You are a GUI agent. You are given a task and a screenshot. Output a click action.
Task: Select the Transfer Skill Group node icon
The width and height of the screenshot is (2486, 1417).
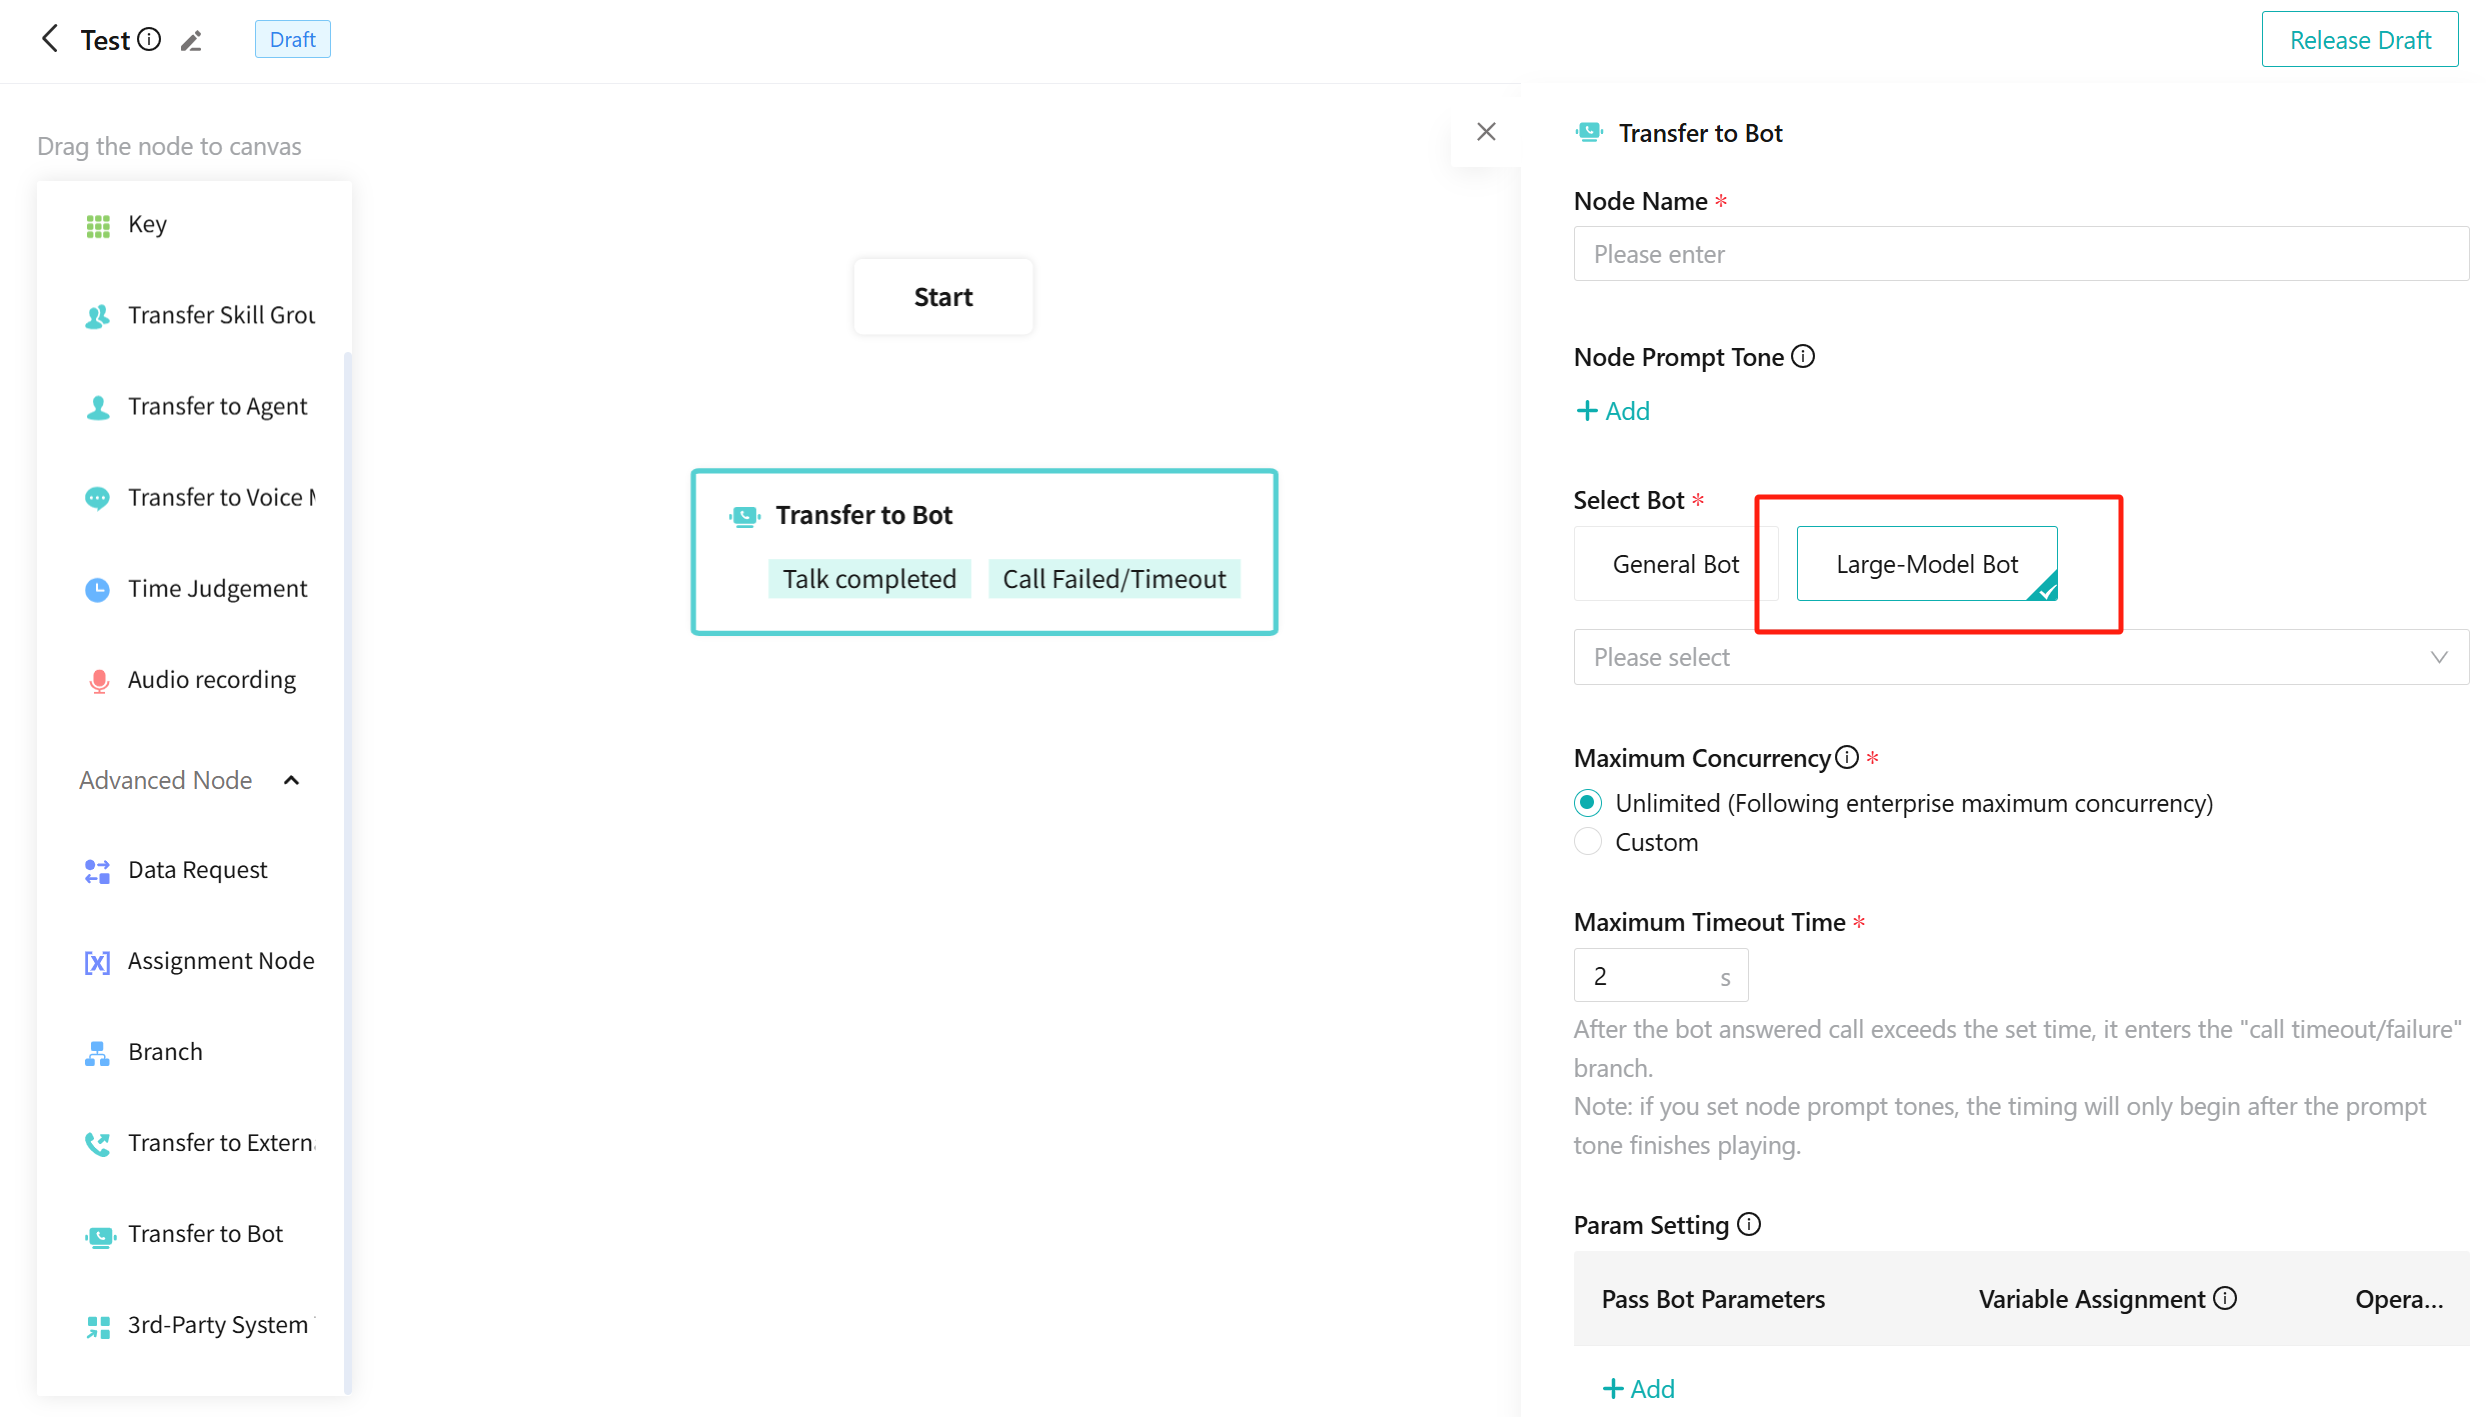pos(98,317)
